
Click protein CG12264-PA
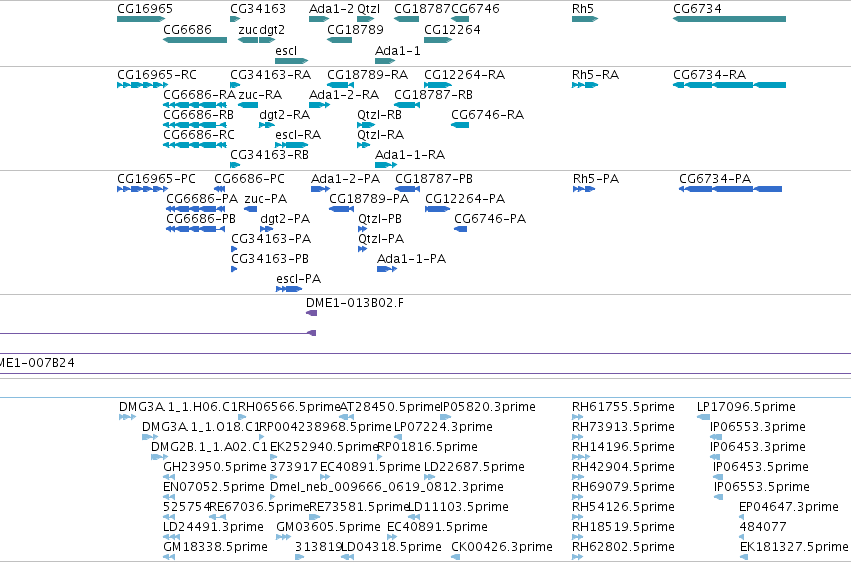437,209
